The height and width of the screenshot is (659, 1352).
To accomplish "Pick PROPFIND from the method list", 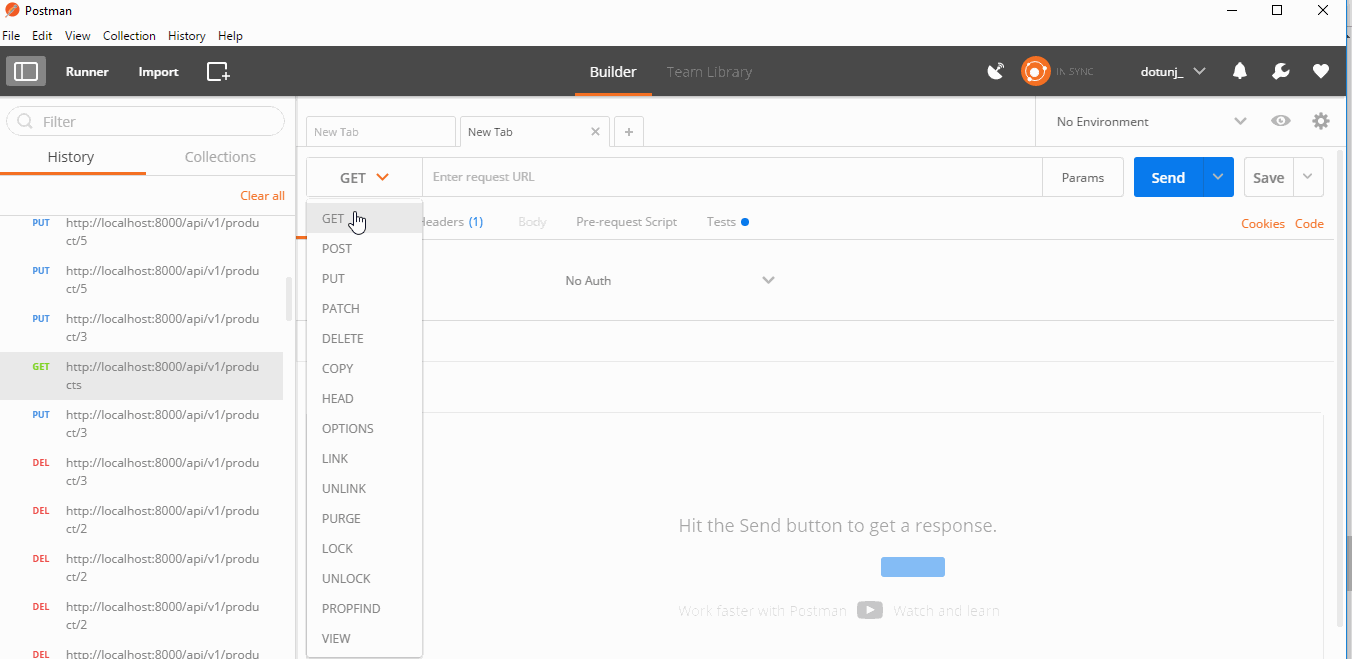I will click(x=364, y=608).
